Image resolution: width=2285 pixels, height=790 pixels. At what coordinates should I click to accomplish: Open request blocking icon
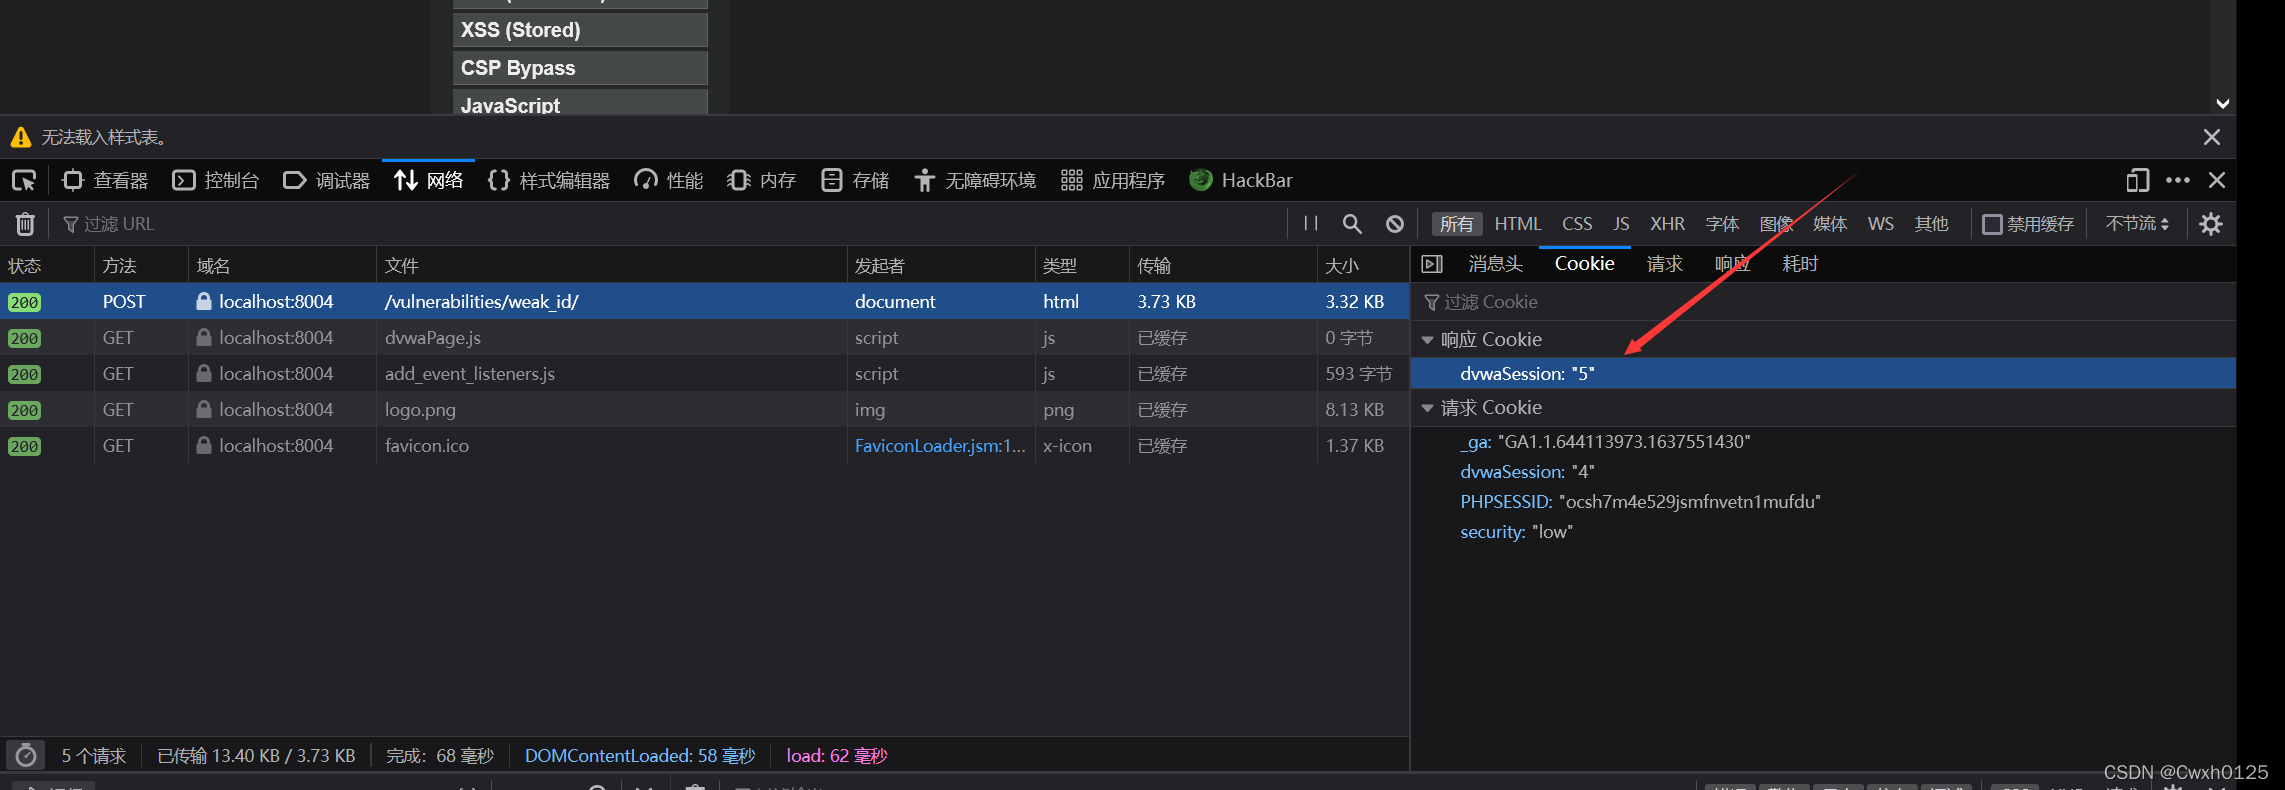[1395, 224]
